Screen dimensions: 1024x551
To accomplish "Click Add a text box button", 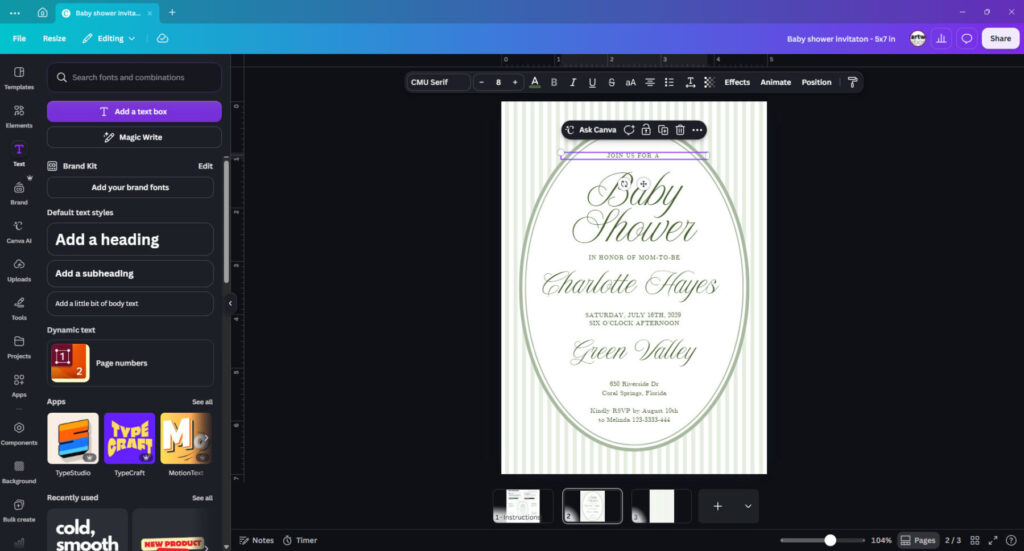I will [135, 112].
